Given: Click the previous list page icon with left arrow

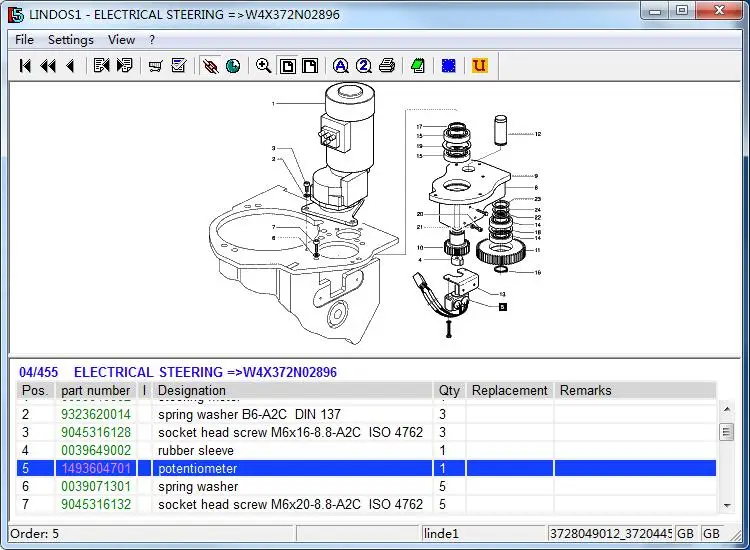Looking at the screenshot, I should 101,66.
